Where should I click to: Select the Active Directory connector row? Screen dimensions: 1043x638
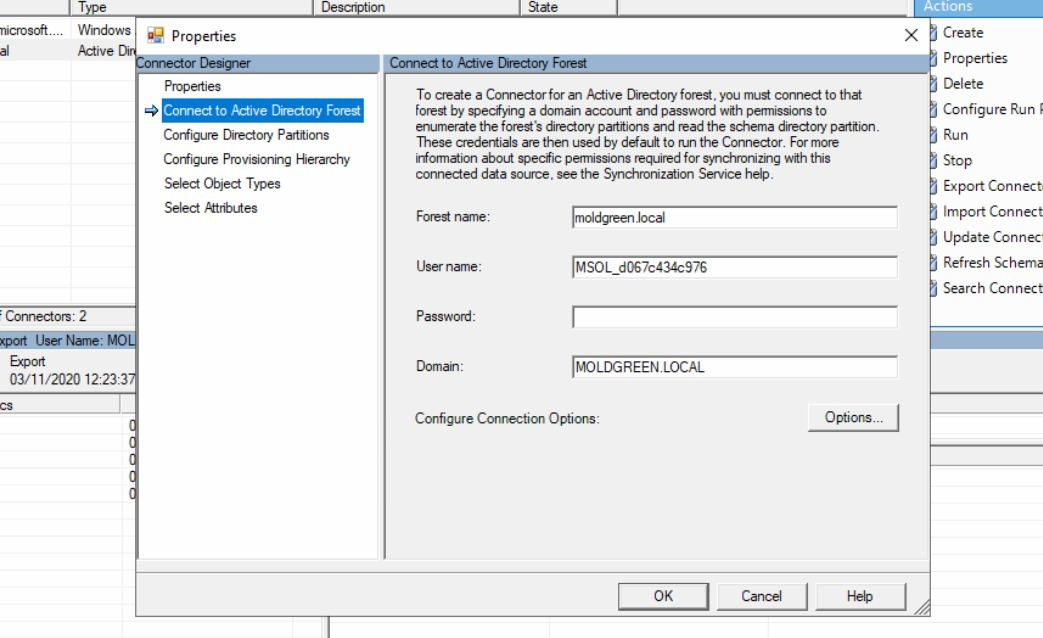coord(67,51)
